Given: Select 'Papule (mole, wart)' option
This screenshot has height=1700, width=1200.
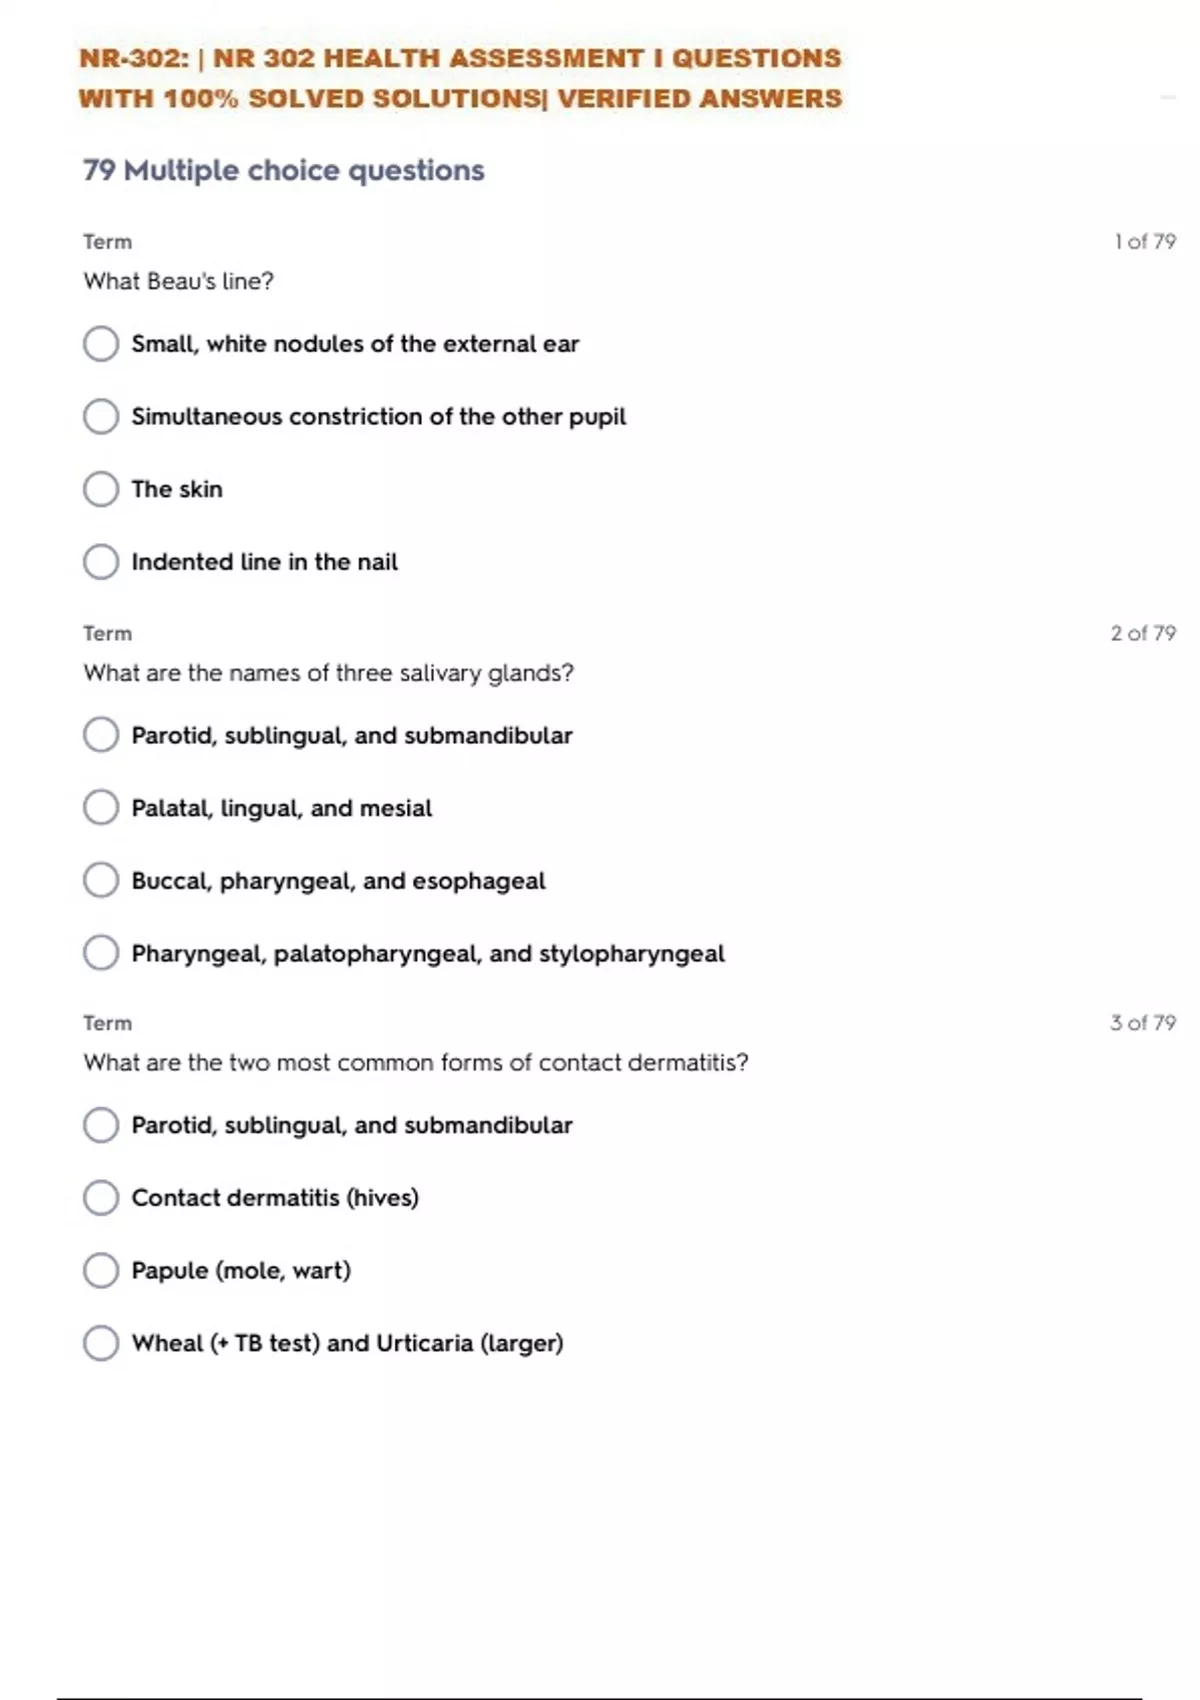Looking at the screenshot, I should [101, 1271].
